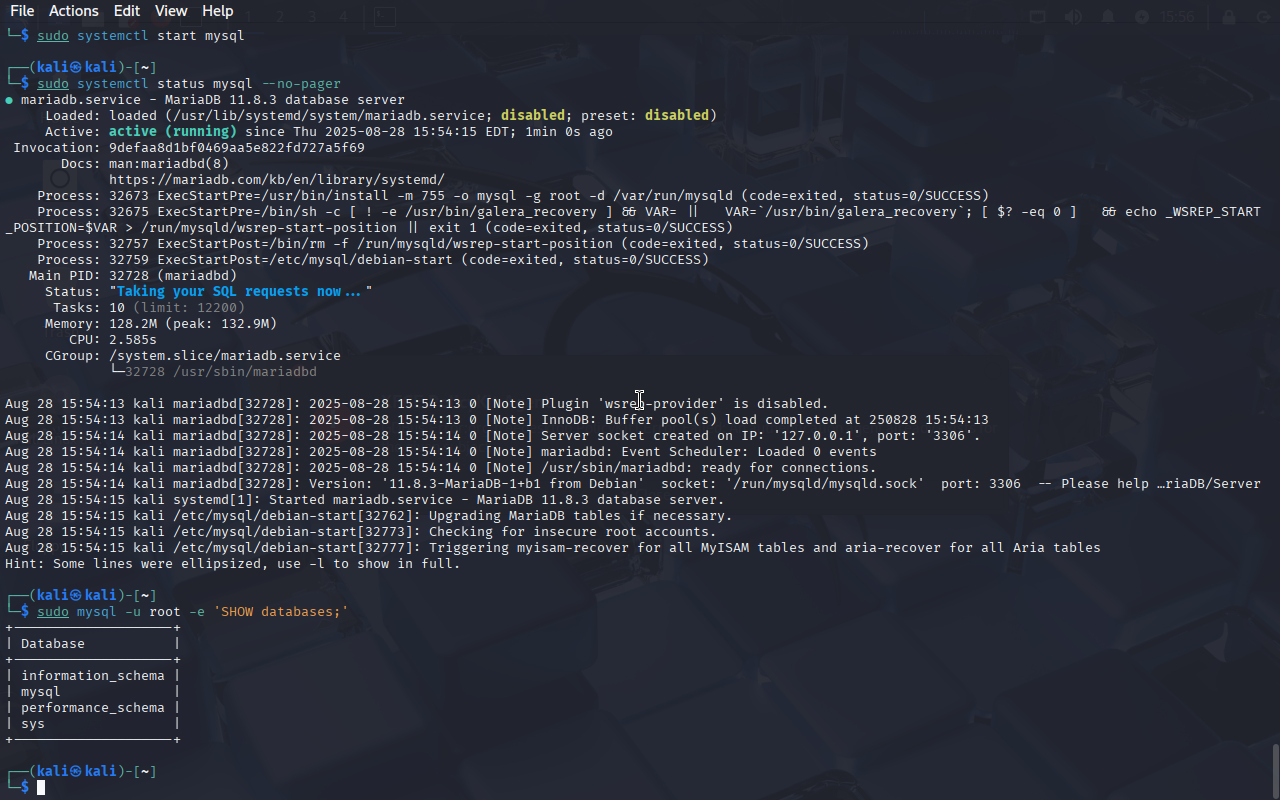Viewport: 1280px width, 800px height.
Task: Click the 'mariadb.service - MariaDB 11.8.3 database server' title line
Action: [x=213, y=99]
